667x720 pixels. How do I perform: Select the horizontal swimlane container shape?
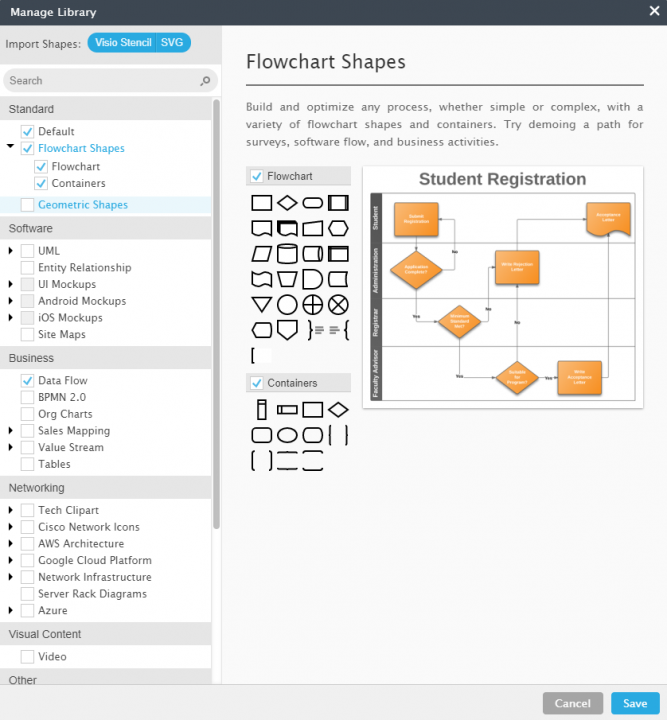(x=287, y=410)
